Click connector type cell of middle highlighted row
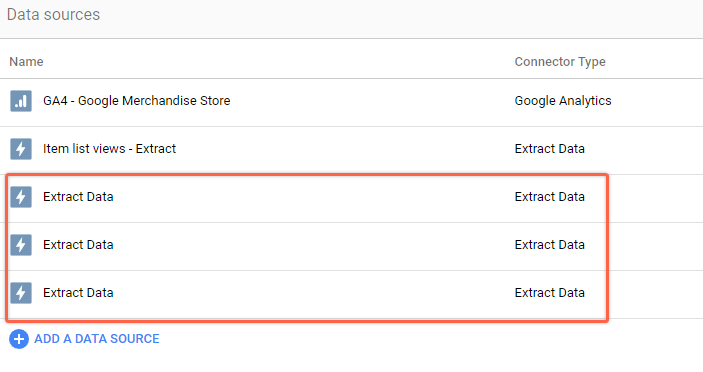Screen dimensions: 703x372 tap(549, 245)
